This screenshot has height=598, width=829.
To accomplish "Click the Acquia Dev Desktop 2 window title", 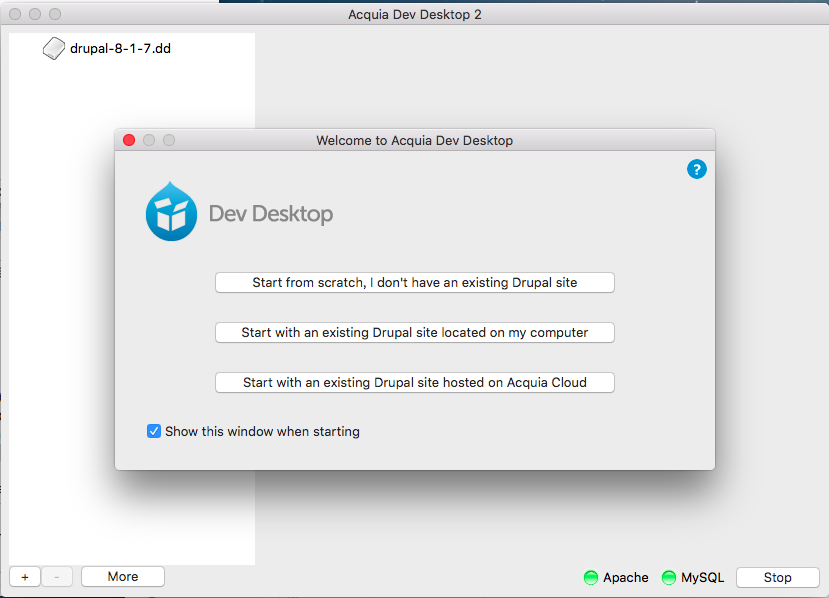I will click(414, 14).
